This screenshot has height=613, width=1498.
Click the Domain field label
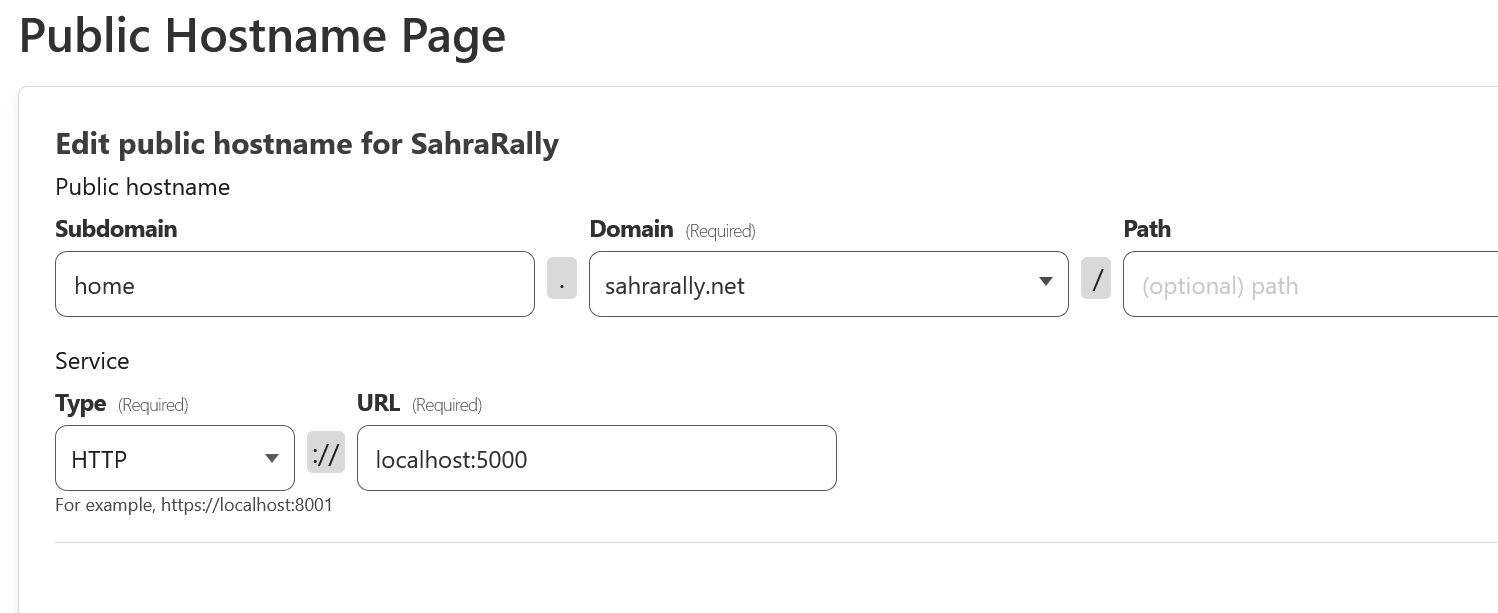click(631, 229)
